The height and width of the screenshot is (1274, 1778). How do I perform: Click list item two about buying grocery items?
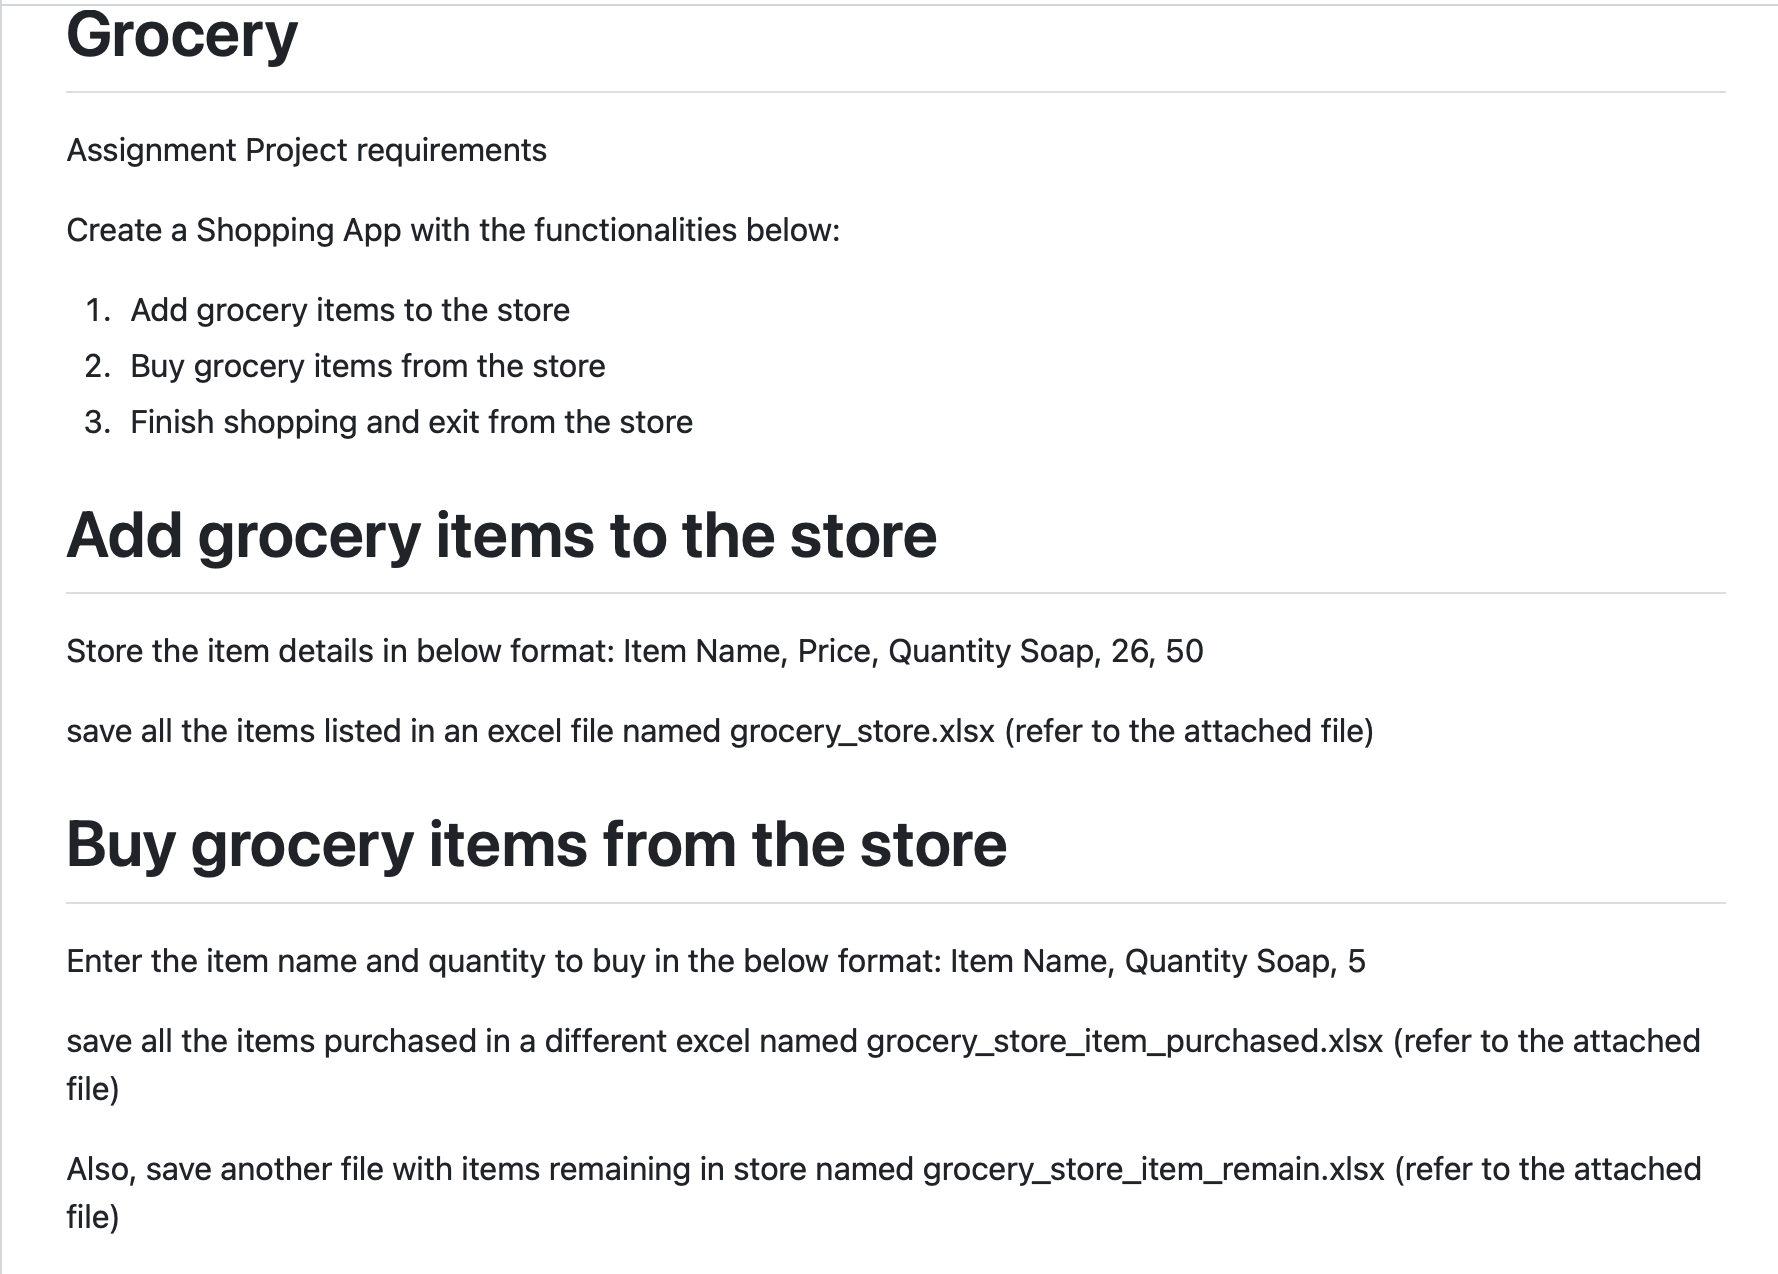(x=367, y=366)
